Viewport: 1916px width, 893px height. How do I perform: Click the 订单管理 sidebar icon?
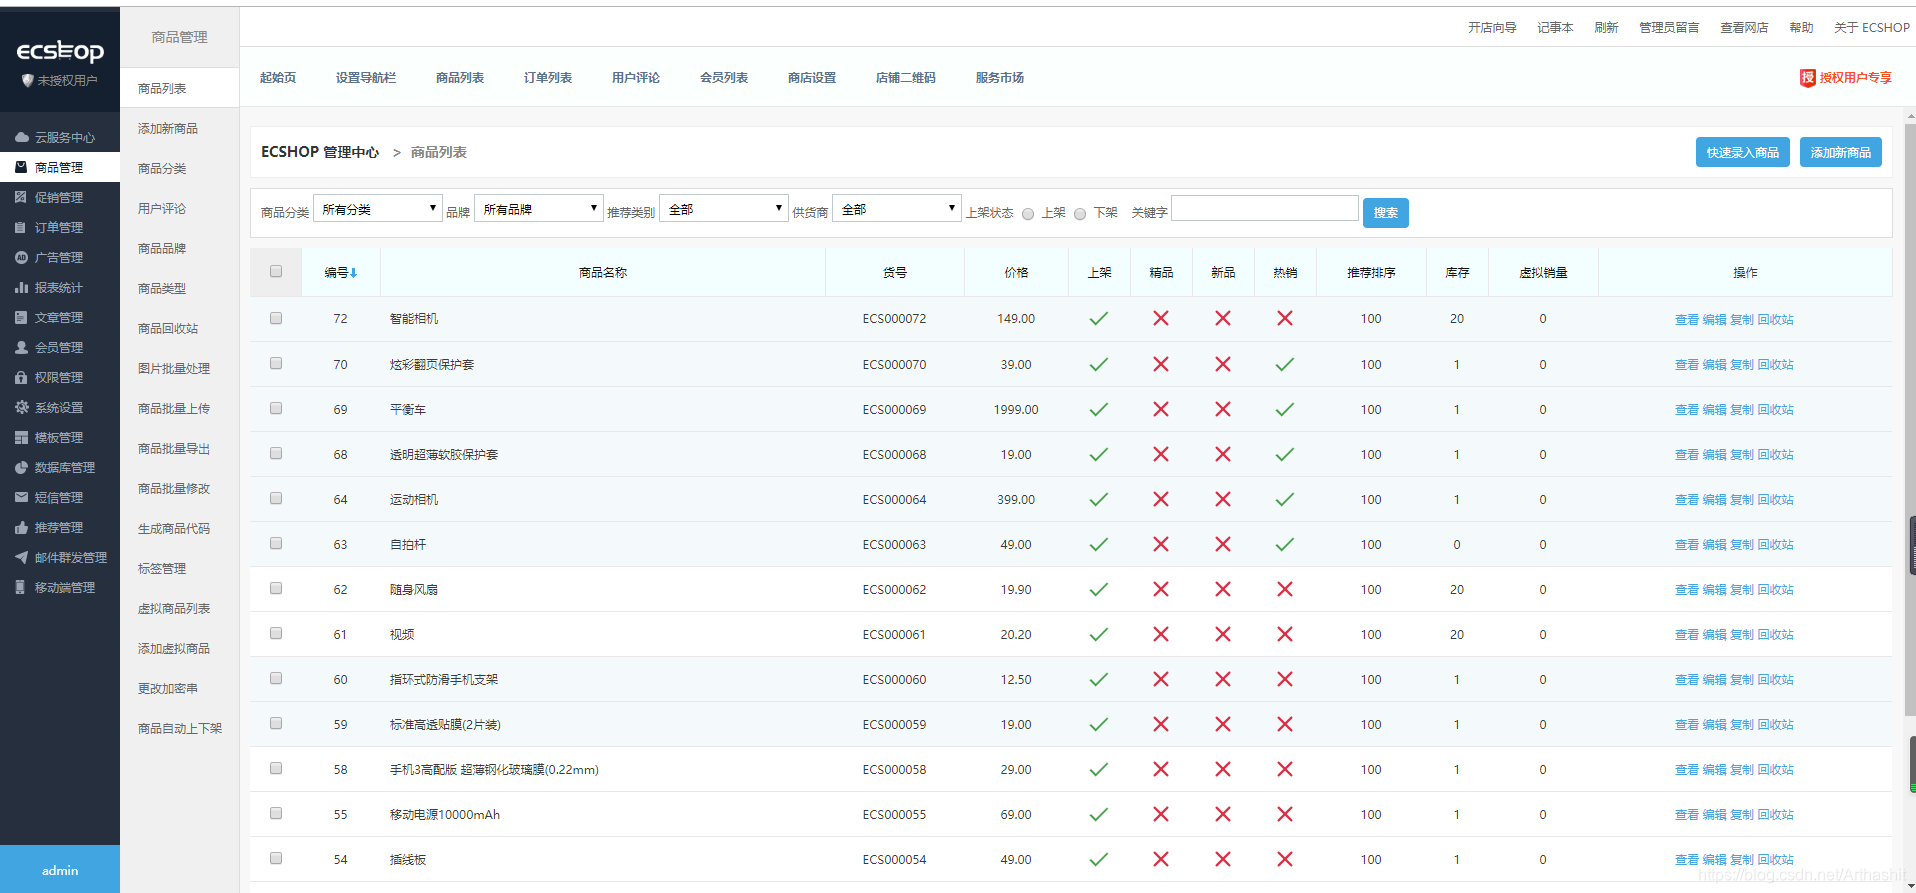pos(21,227)
